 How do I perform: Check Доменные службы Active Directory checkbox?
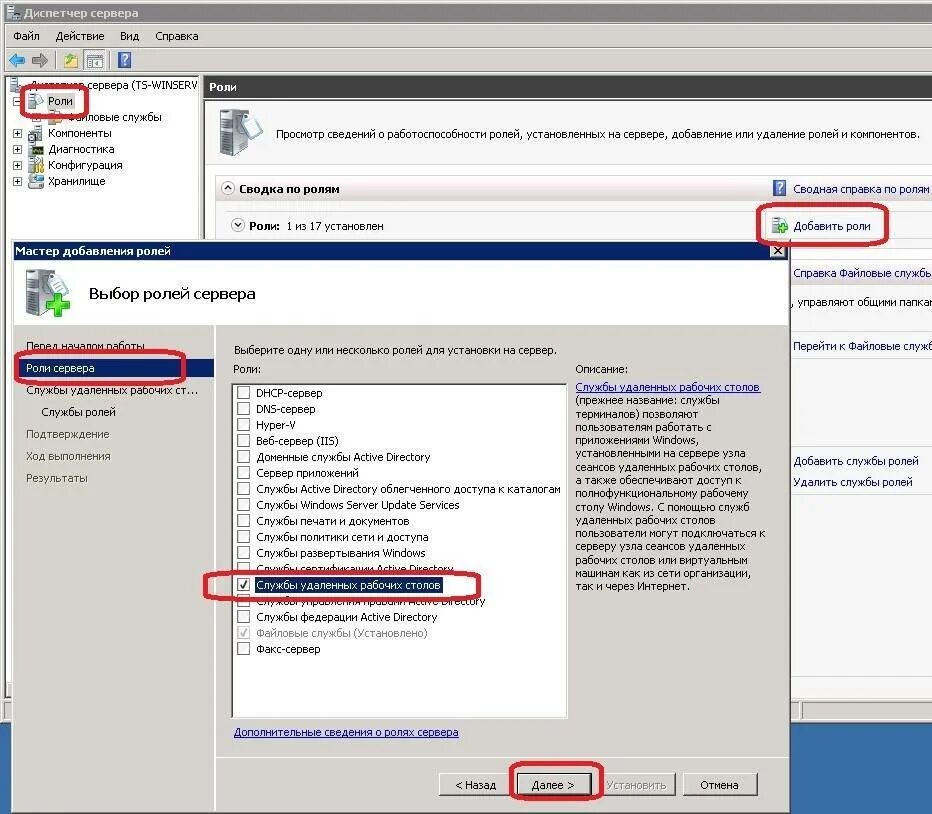(243, 457)
